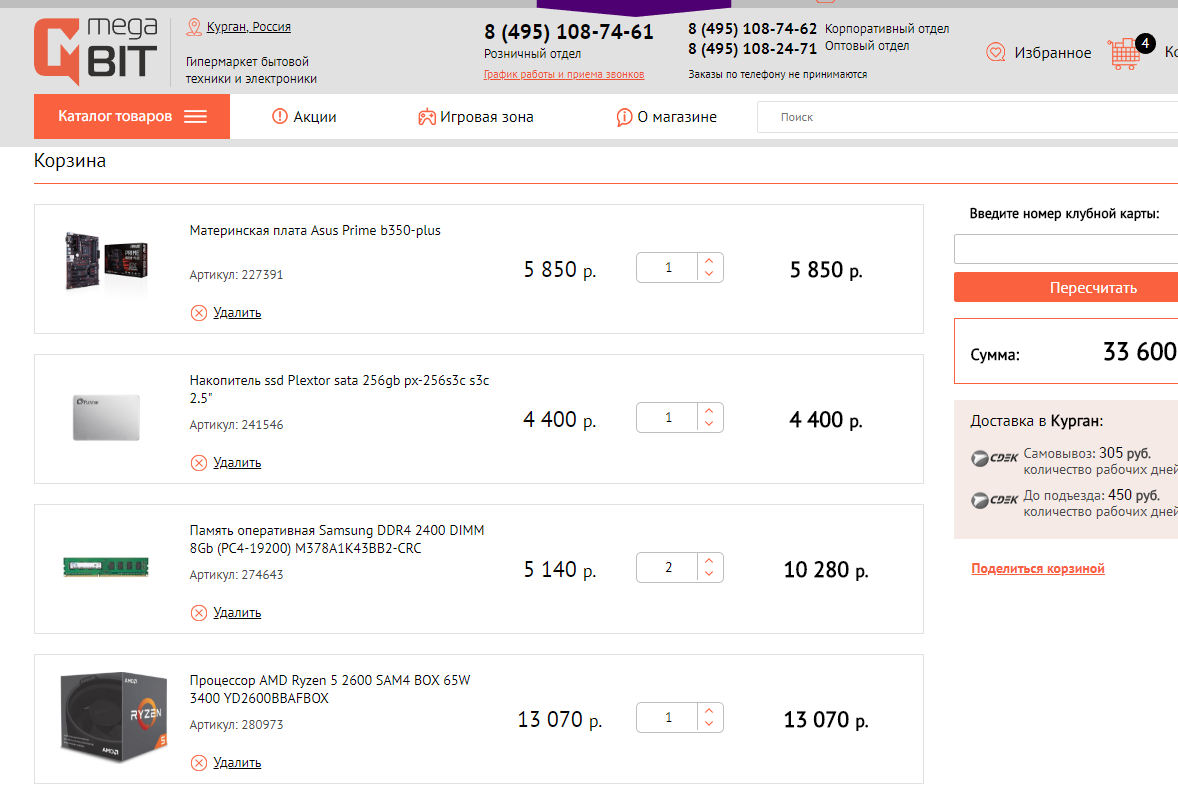Click the info icon beside О магазине

(x=624, y=117)
